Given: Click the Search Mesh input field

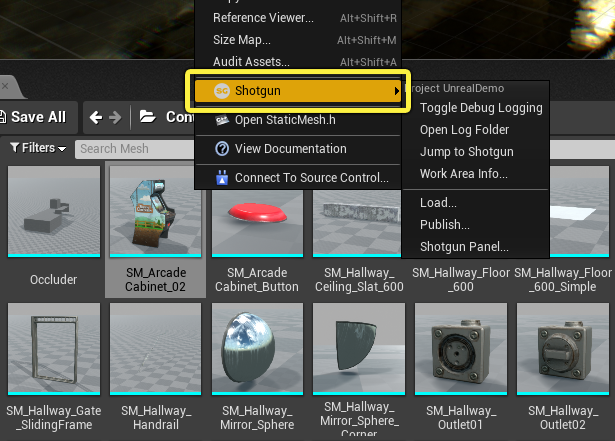Looking at the screenshot, I should click(x=135, y=149).
